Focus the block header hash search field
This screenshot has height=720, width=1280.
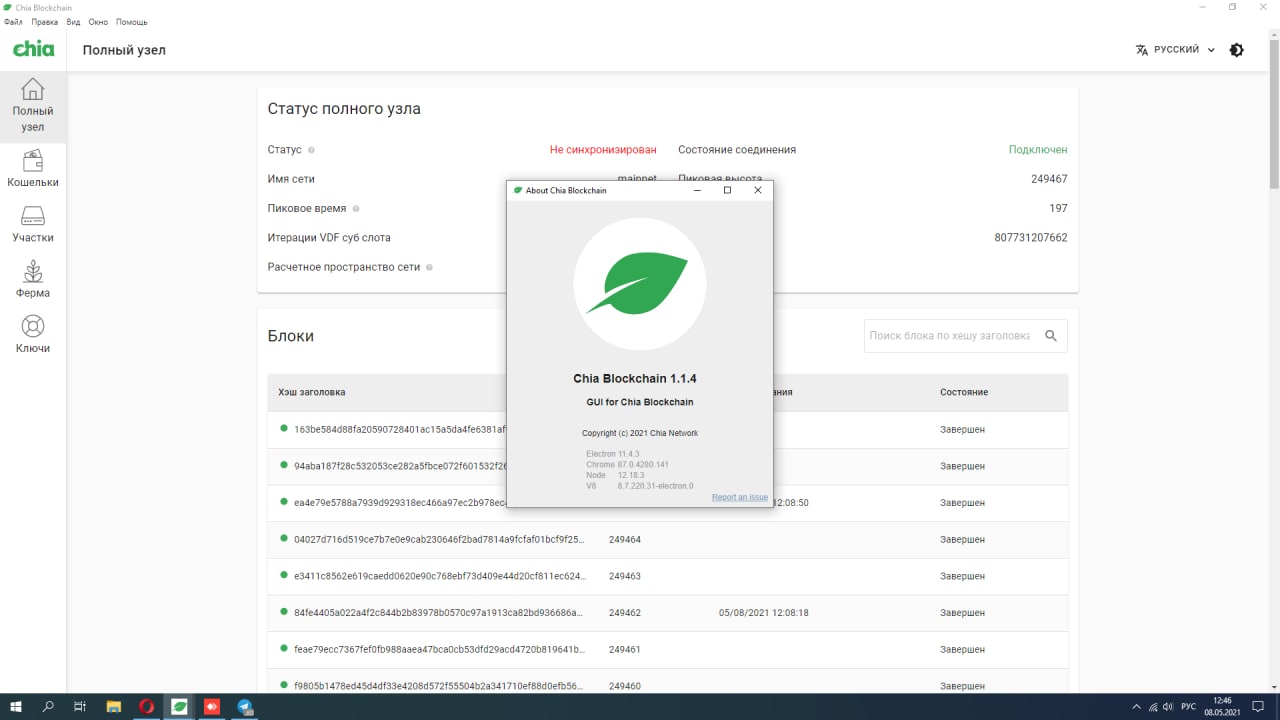click(x=949, y=336)
